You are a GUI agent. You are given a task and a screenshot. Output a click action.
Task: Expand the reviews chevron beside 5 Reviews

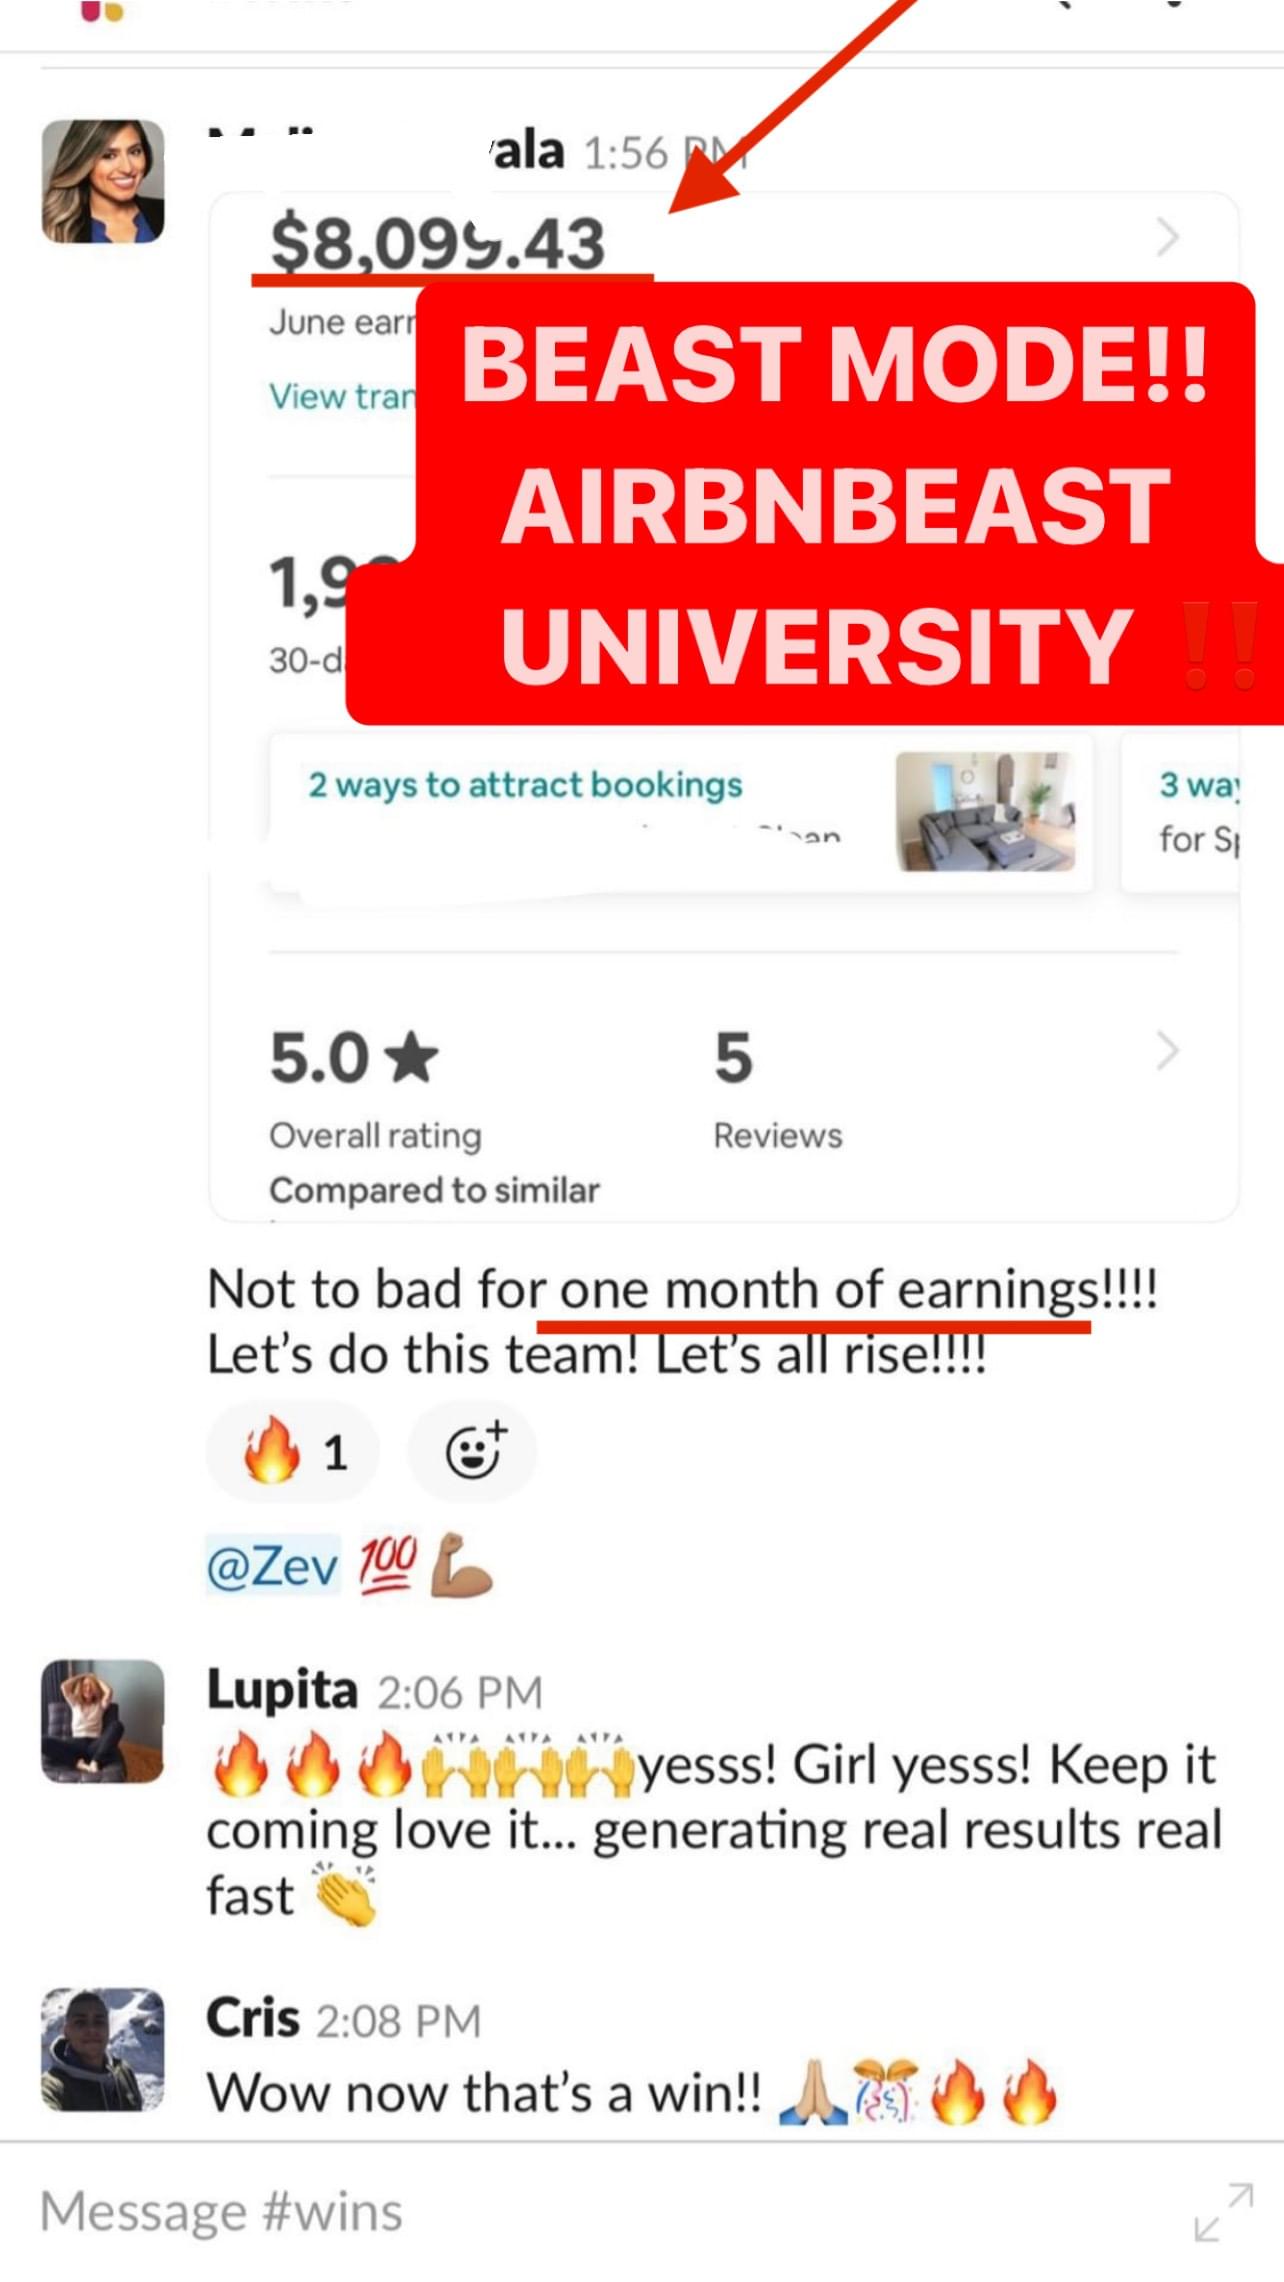coord(1167,1052)
